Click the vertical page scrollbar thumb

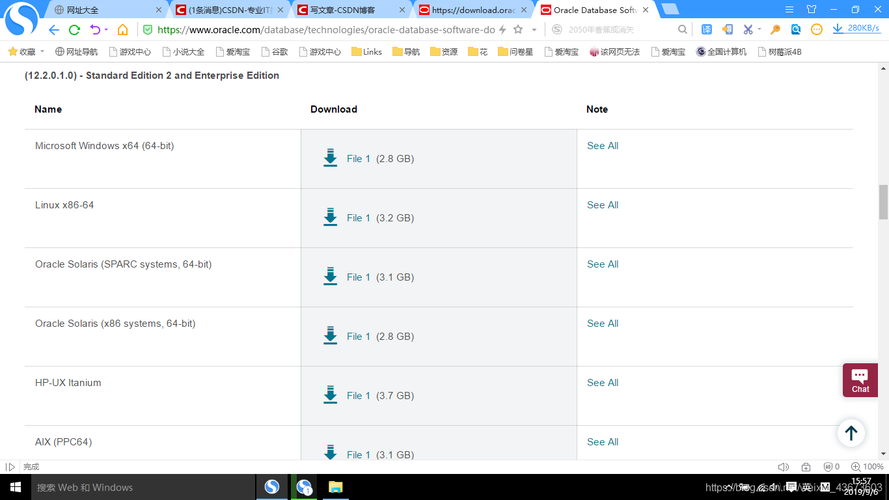click(883, 201)
